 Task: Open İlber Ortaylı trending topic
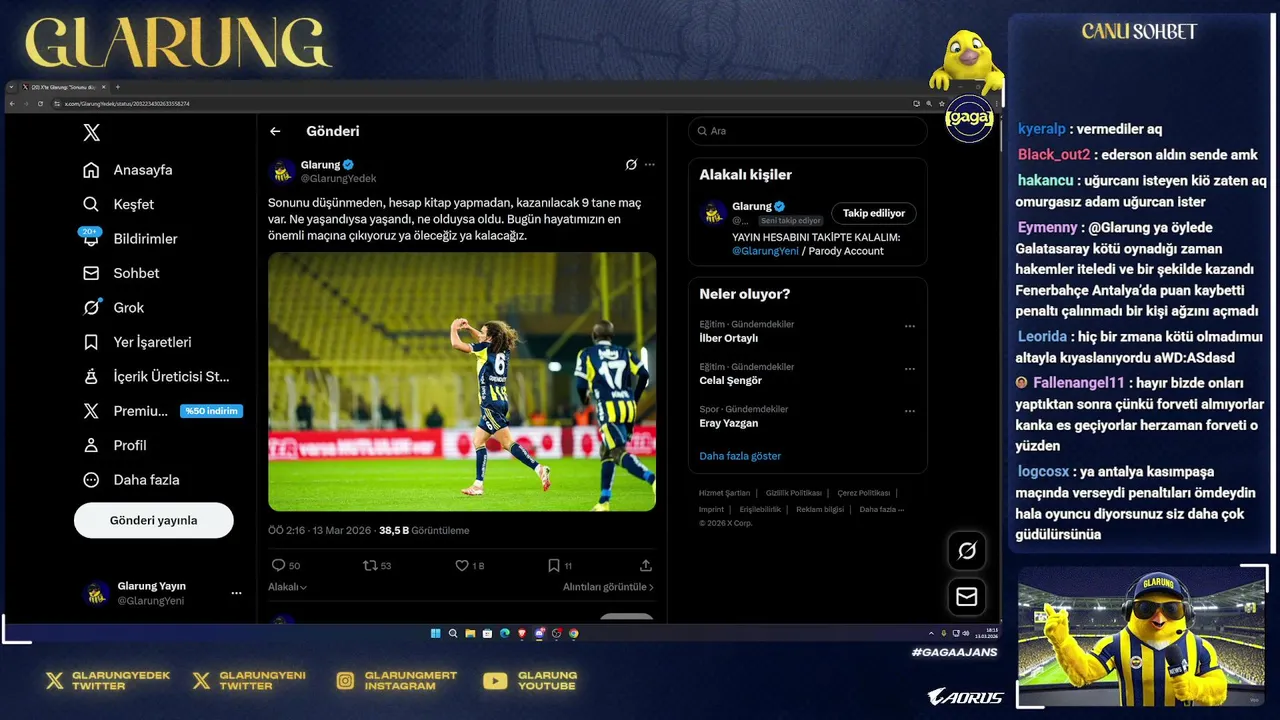click(x=729, y=338)
